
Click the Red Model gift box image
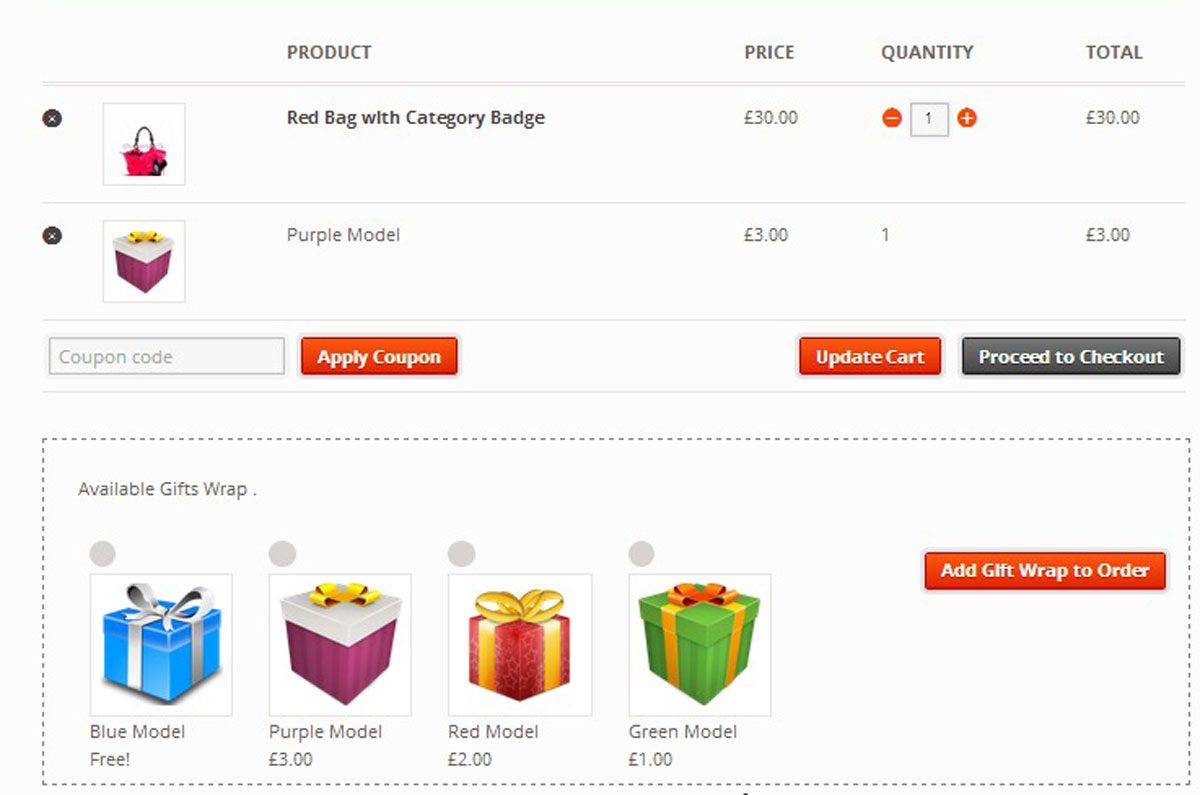tap(520, 645)
